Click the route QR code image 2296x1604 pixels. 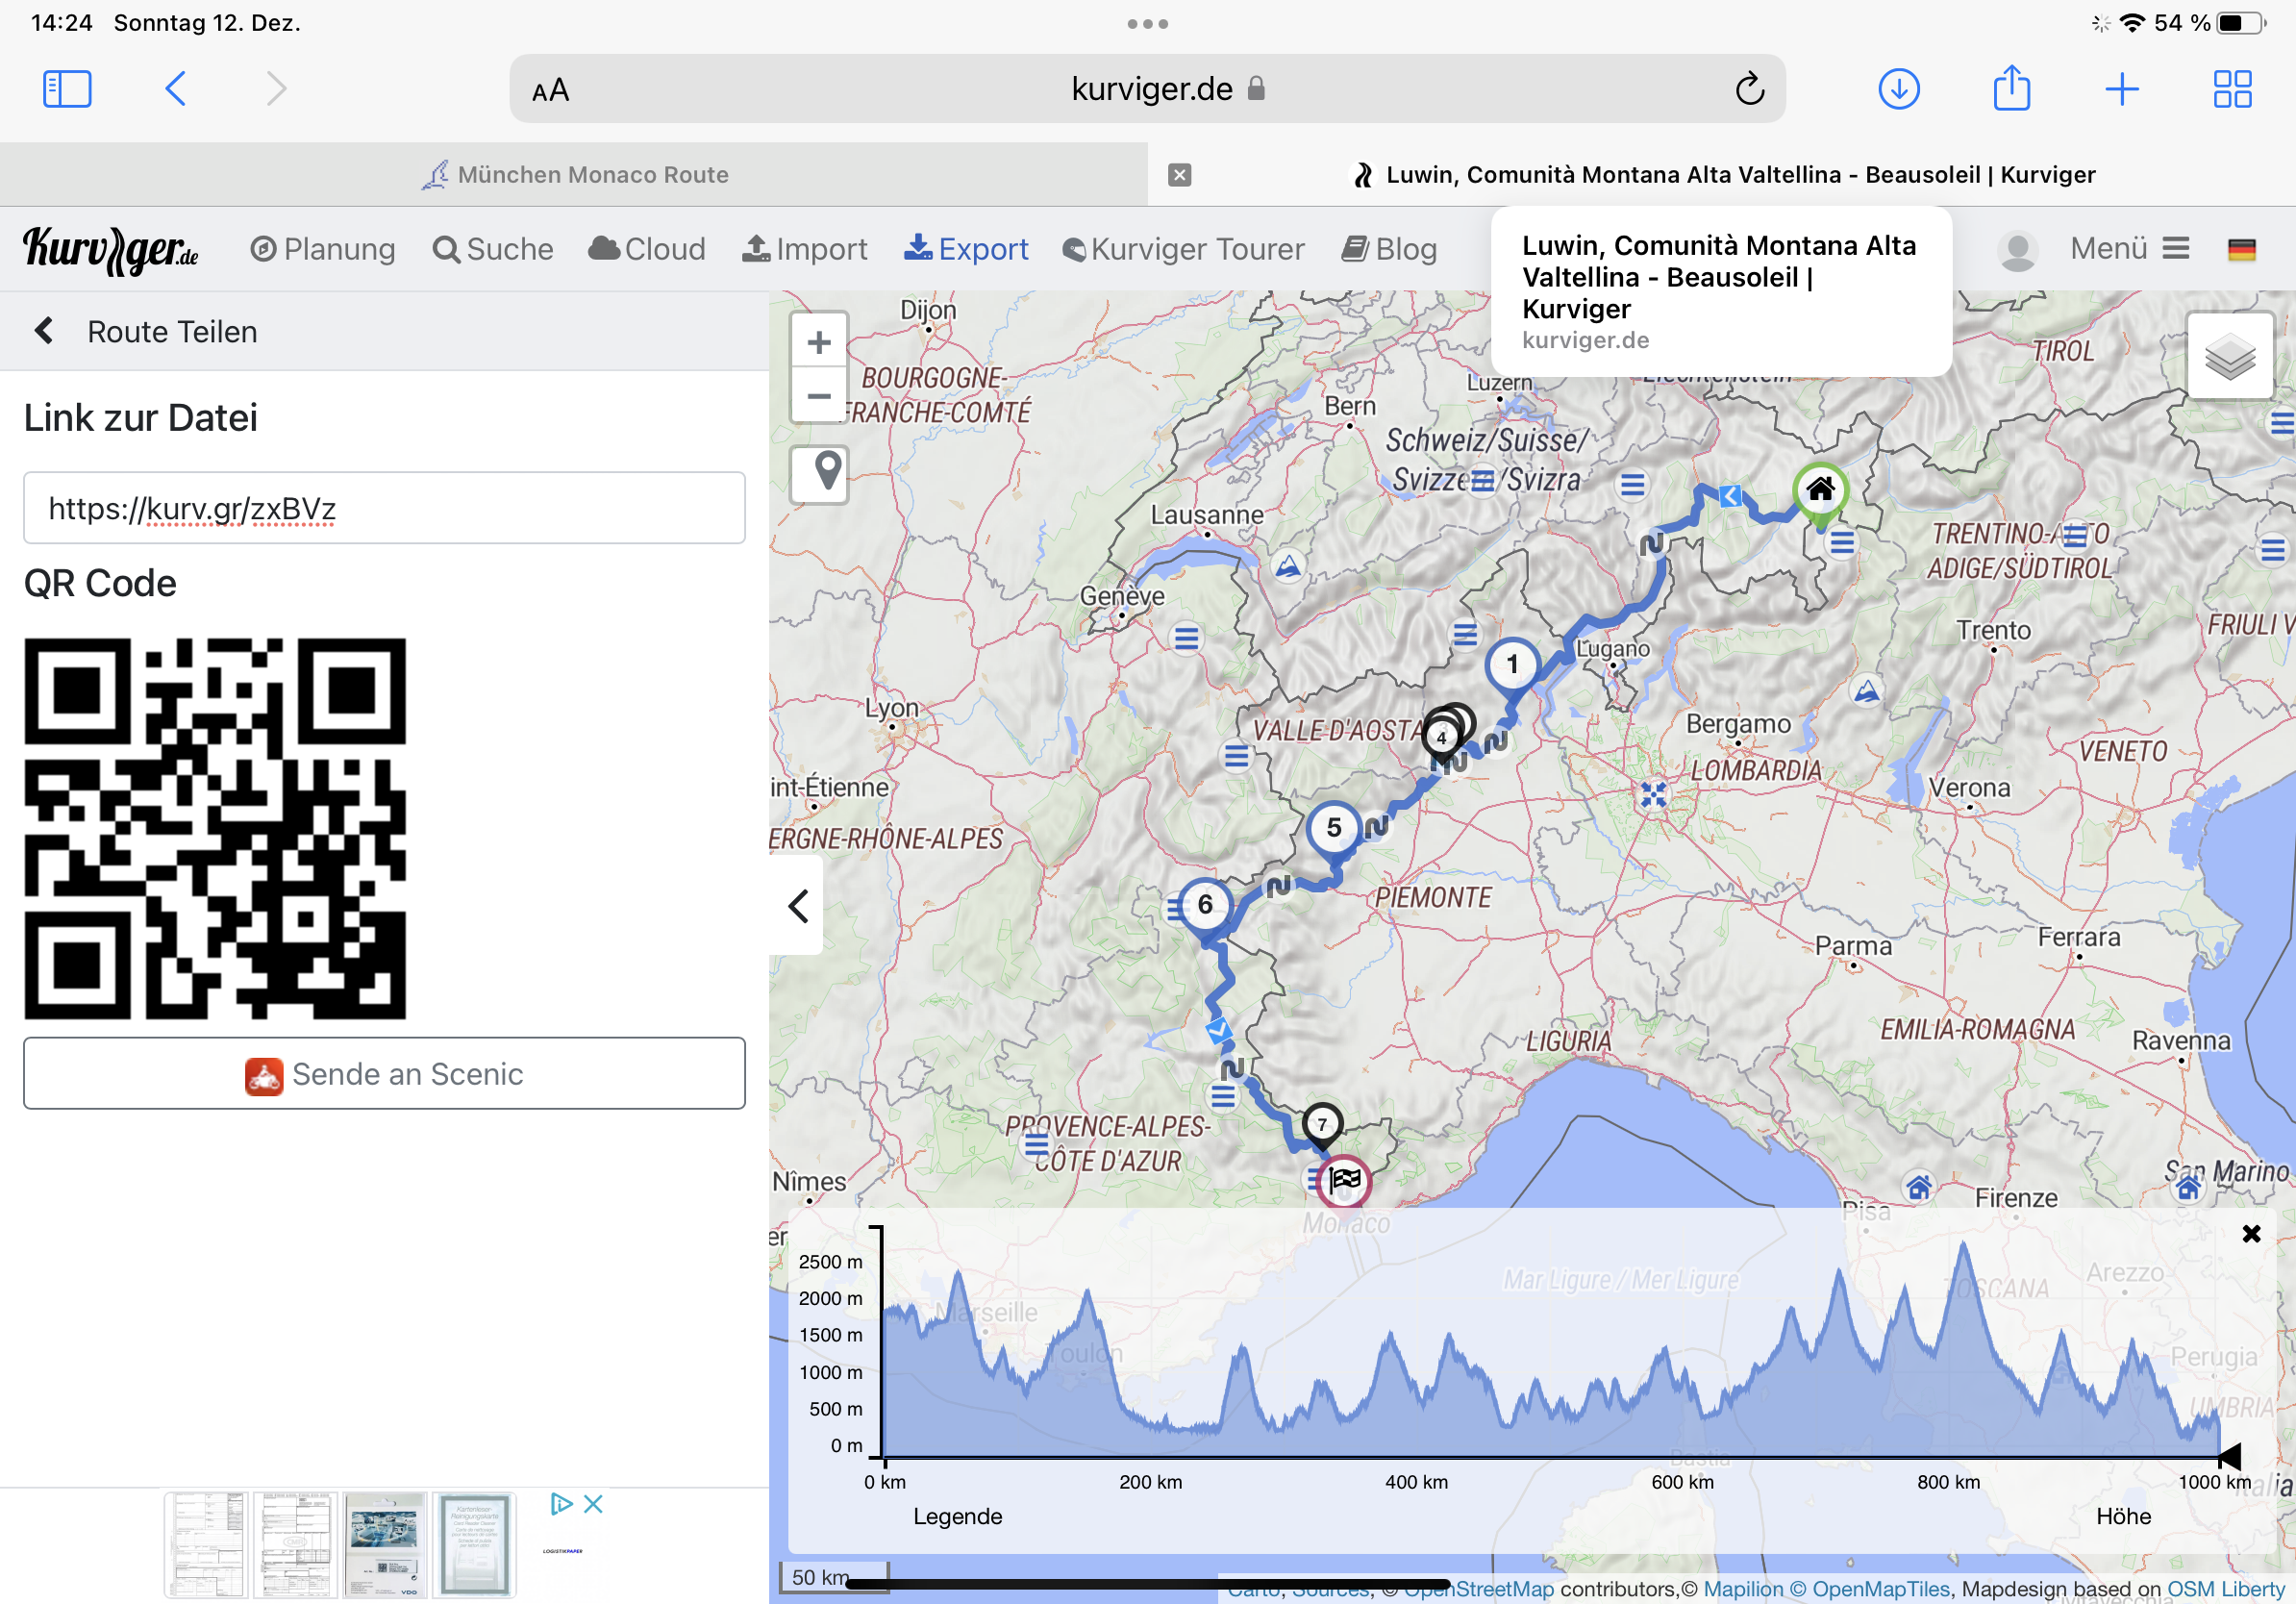215,828
